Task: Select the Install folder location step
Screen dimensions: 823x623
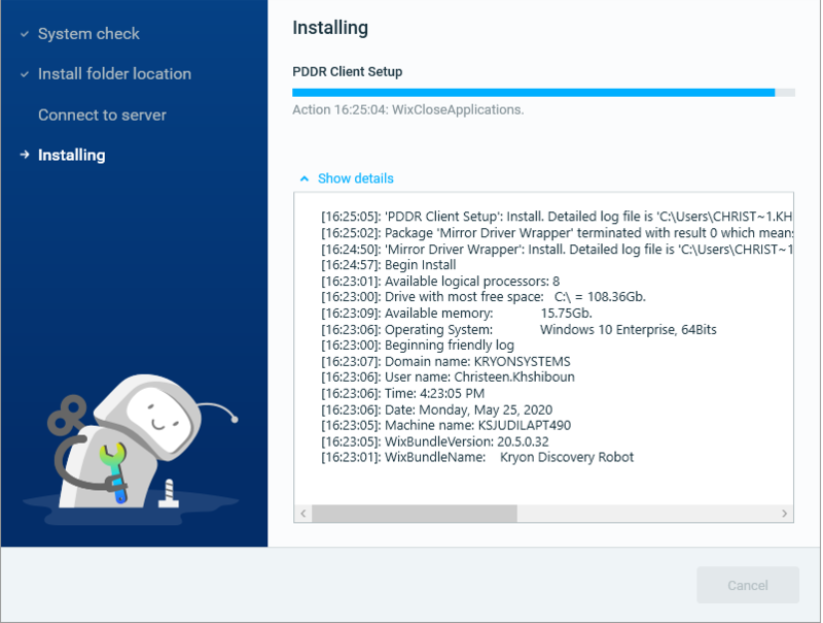Action: point(114,74)
